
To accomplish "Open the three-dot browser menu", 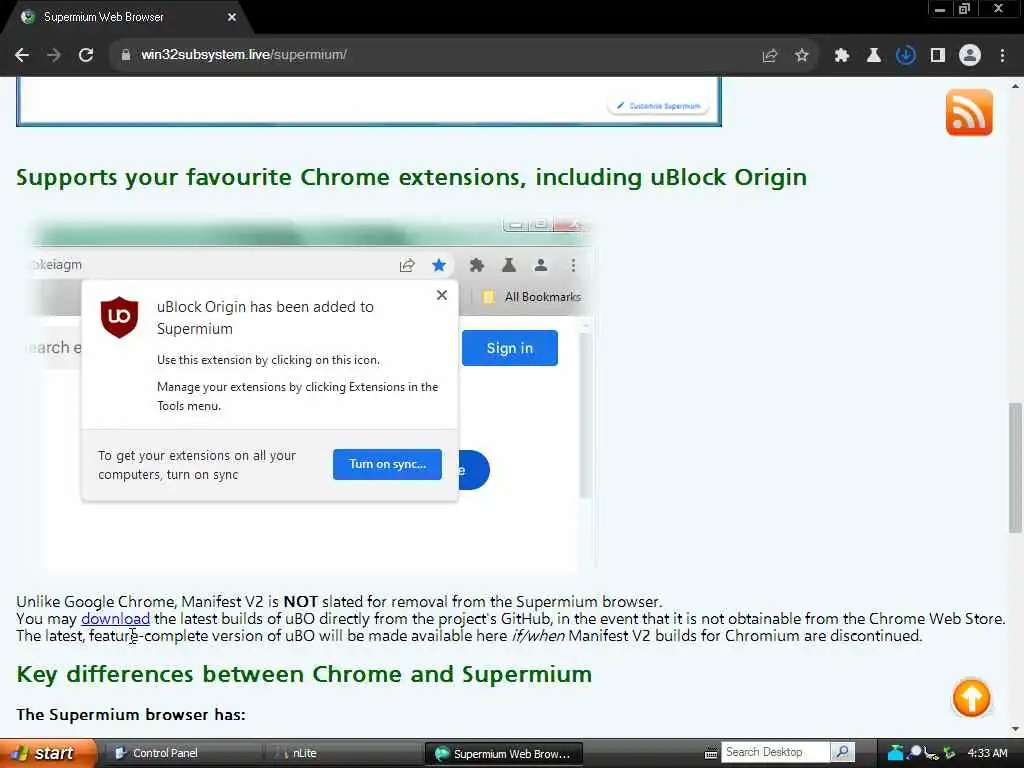I will (1002, 56).
